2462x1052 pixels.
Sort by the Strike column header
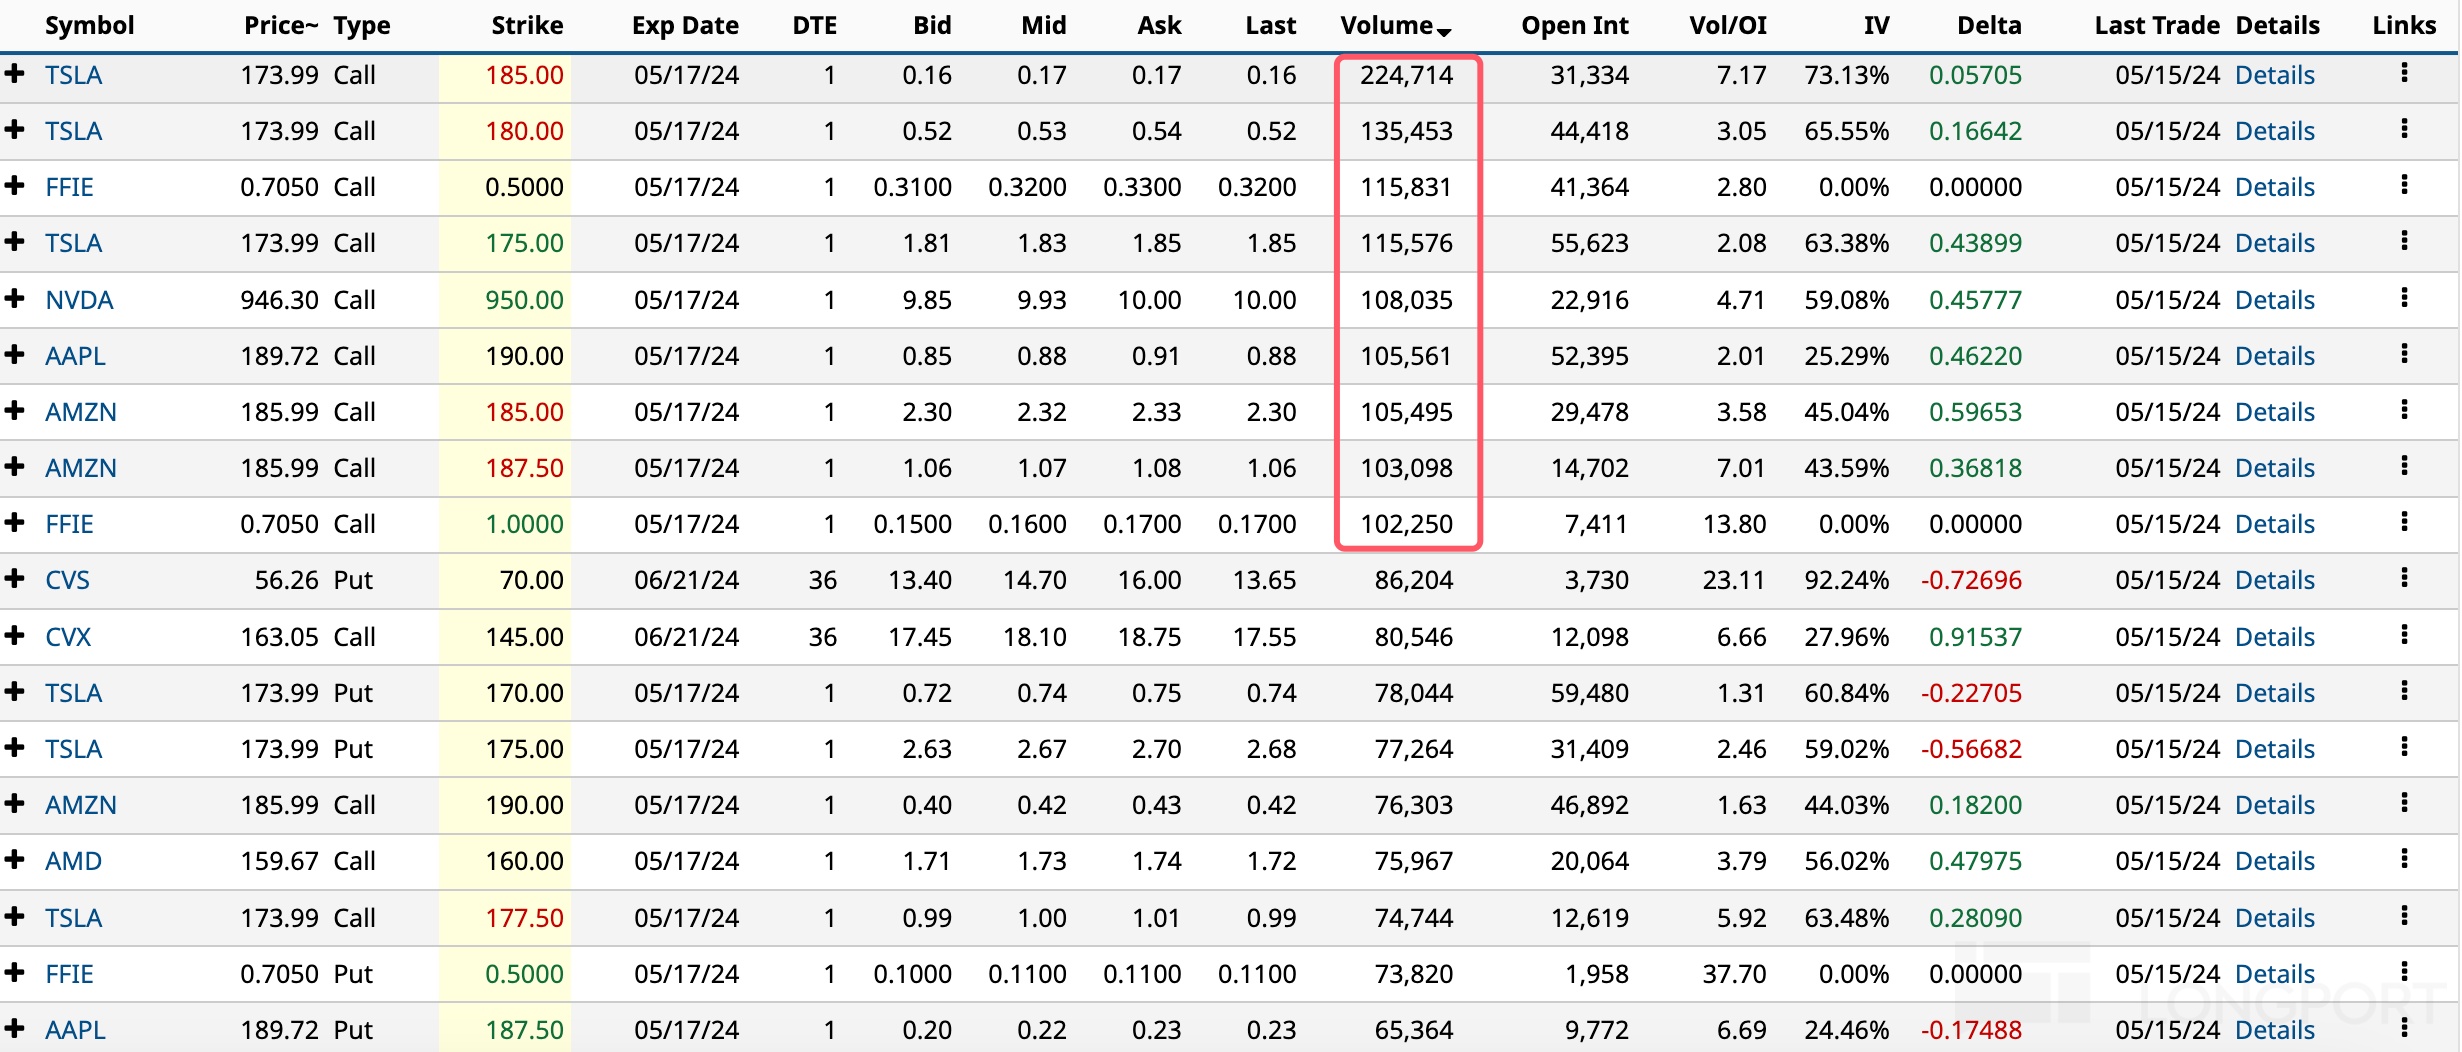(527, 26)
